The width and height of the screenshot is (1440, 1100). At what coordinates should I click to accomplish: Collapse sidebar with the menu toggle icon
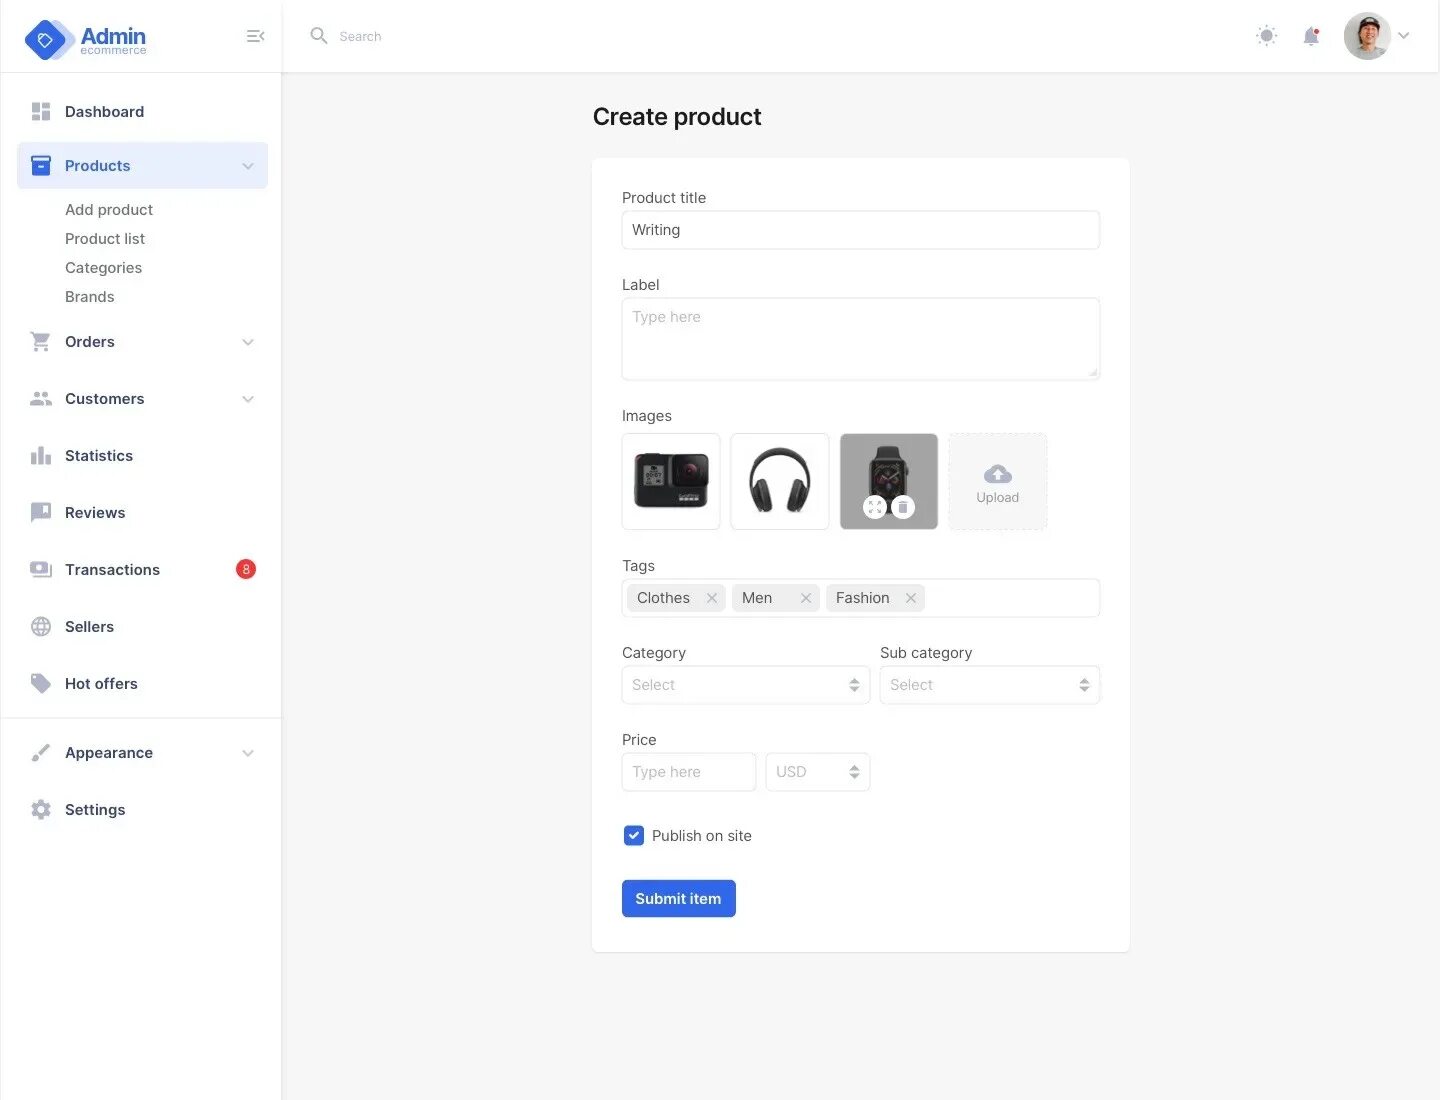[x=255, y=36]
